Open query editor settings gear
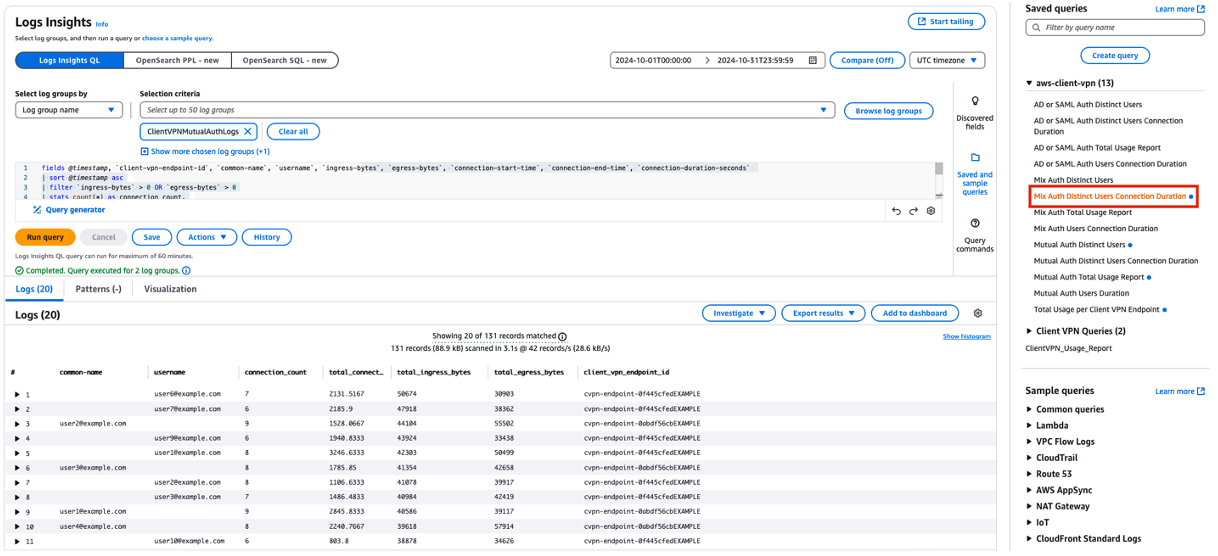The height and width of the screenshot is (556, 1218). [x=931, y=211]
